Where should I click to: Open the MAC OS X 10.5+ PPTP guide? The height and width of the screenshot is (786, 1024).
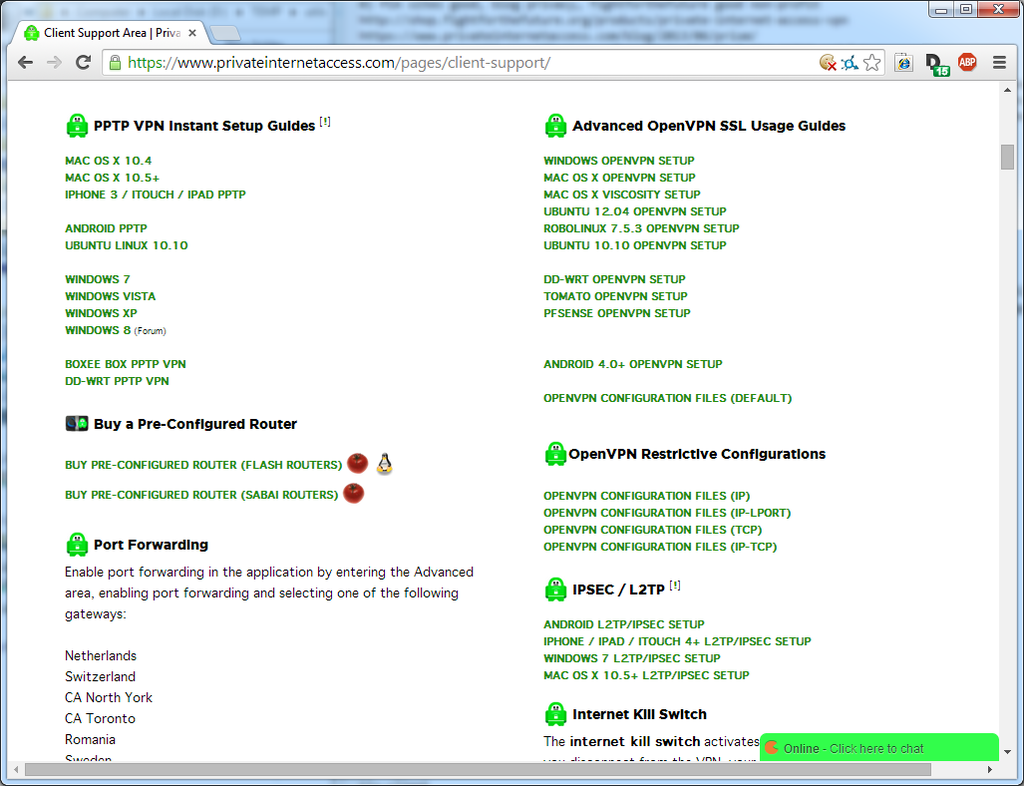[x=112, y=178]
